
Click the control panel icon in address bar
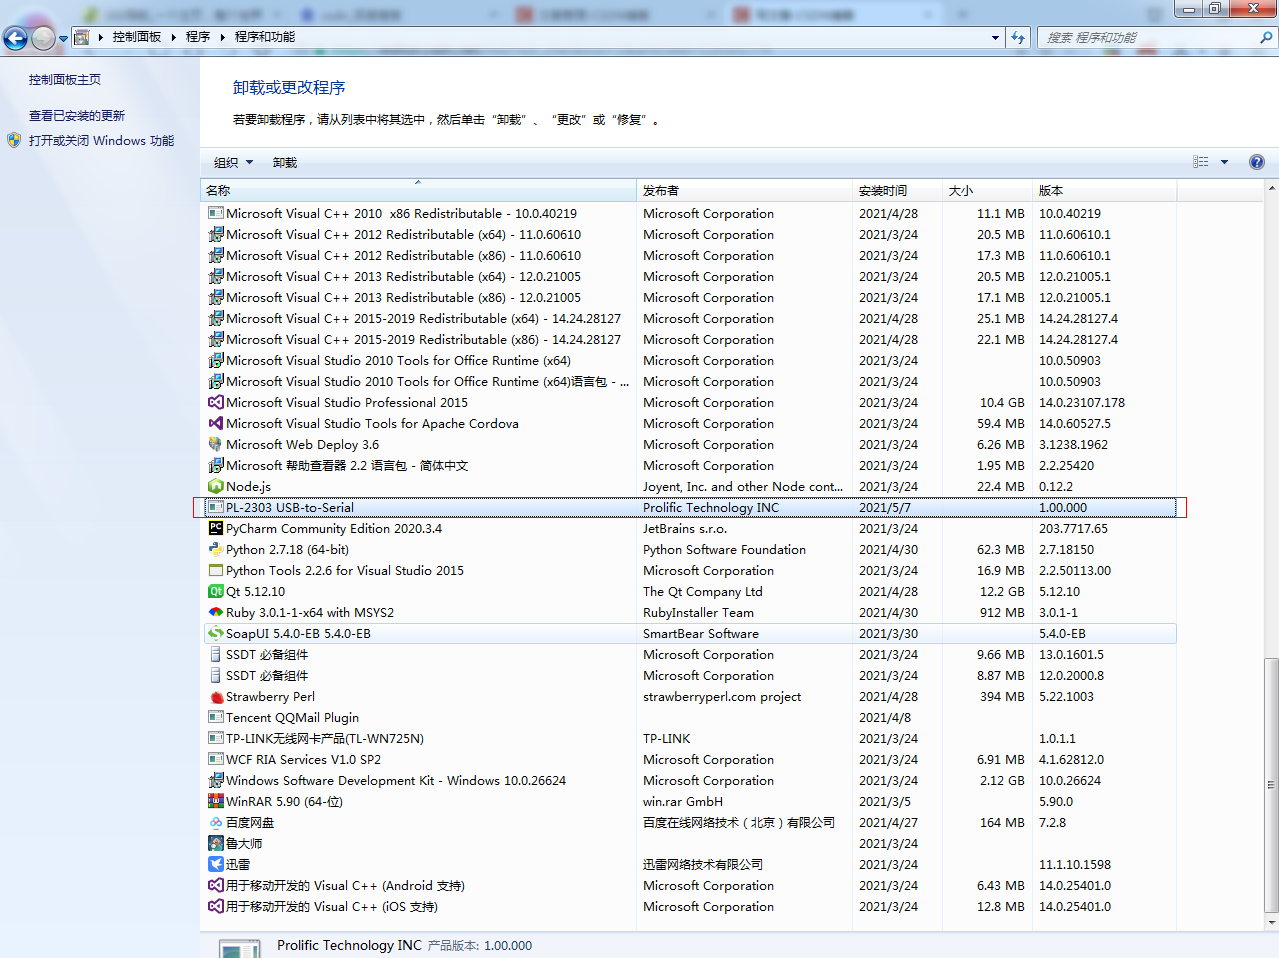coord(82,37)
